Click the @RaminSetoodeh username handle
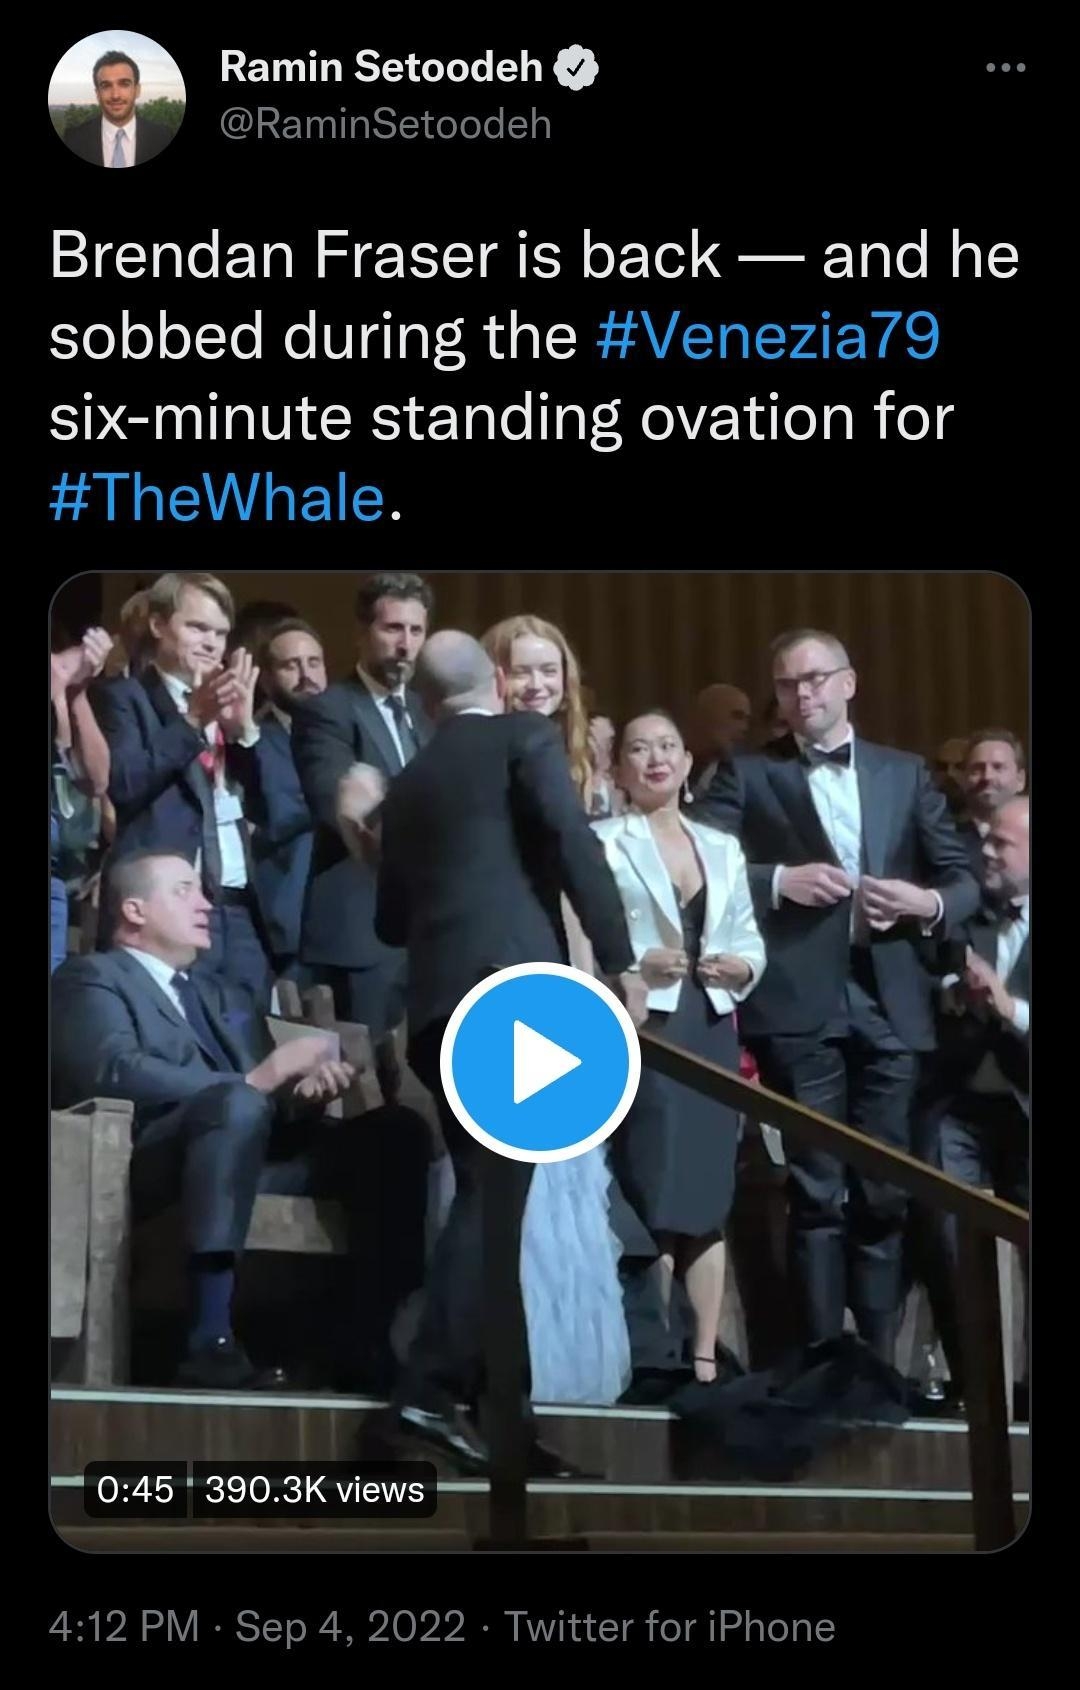This screenshot has height=1690, width=1080. click(383, 122)
